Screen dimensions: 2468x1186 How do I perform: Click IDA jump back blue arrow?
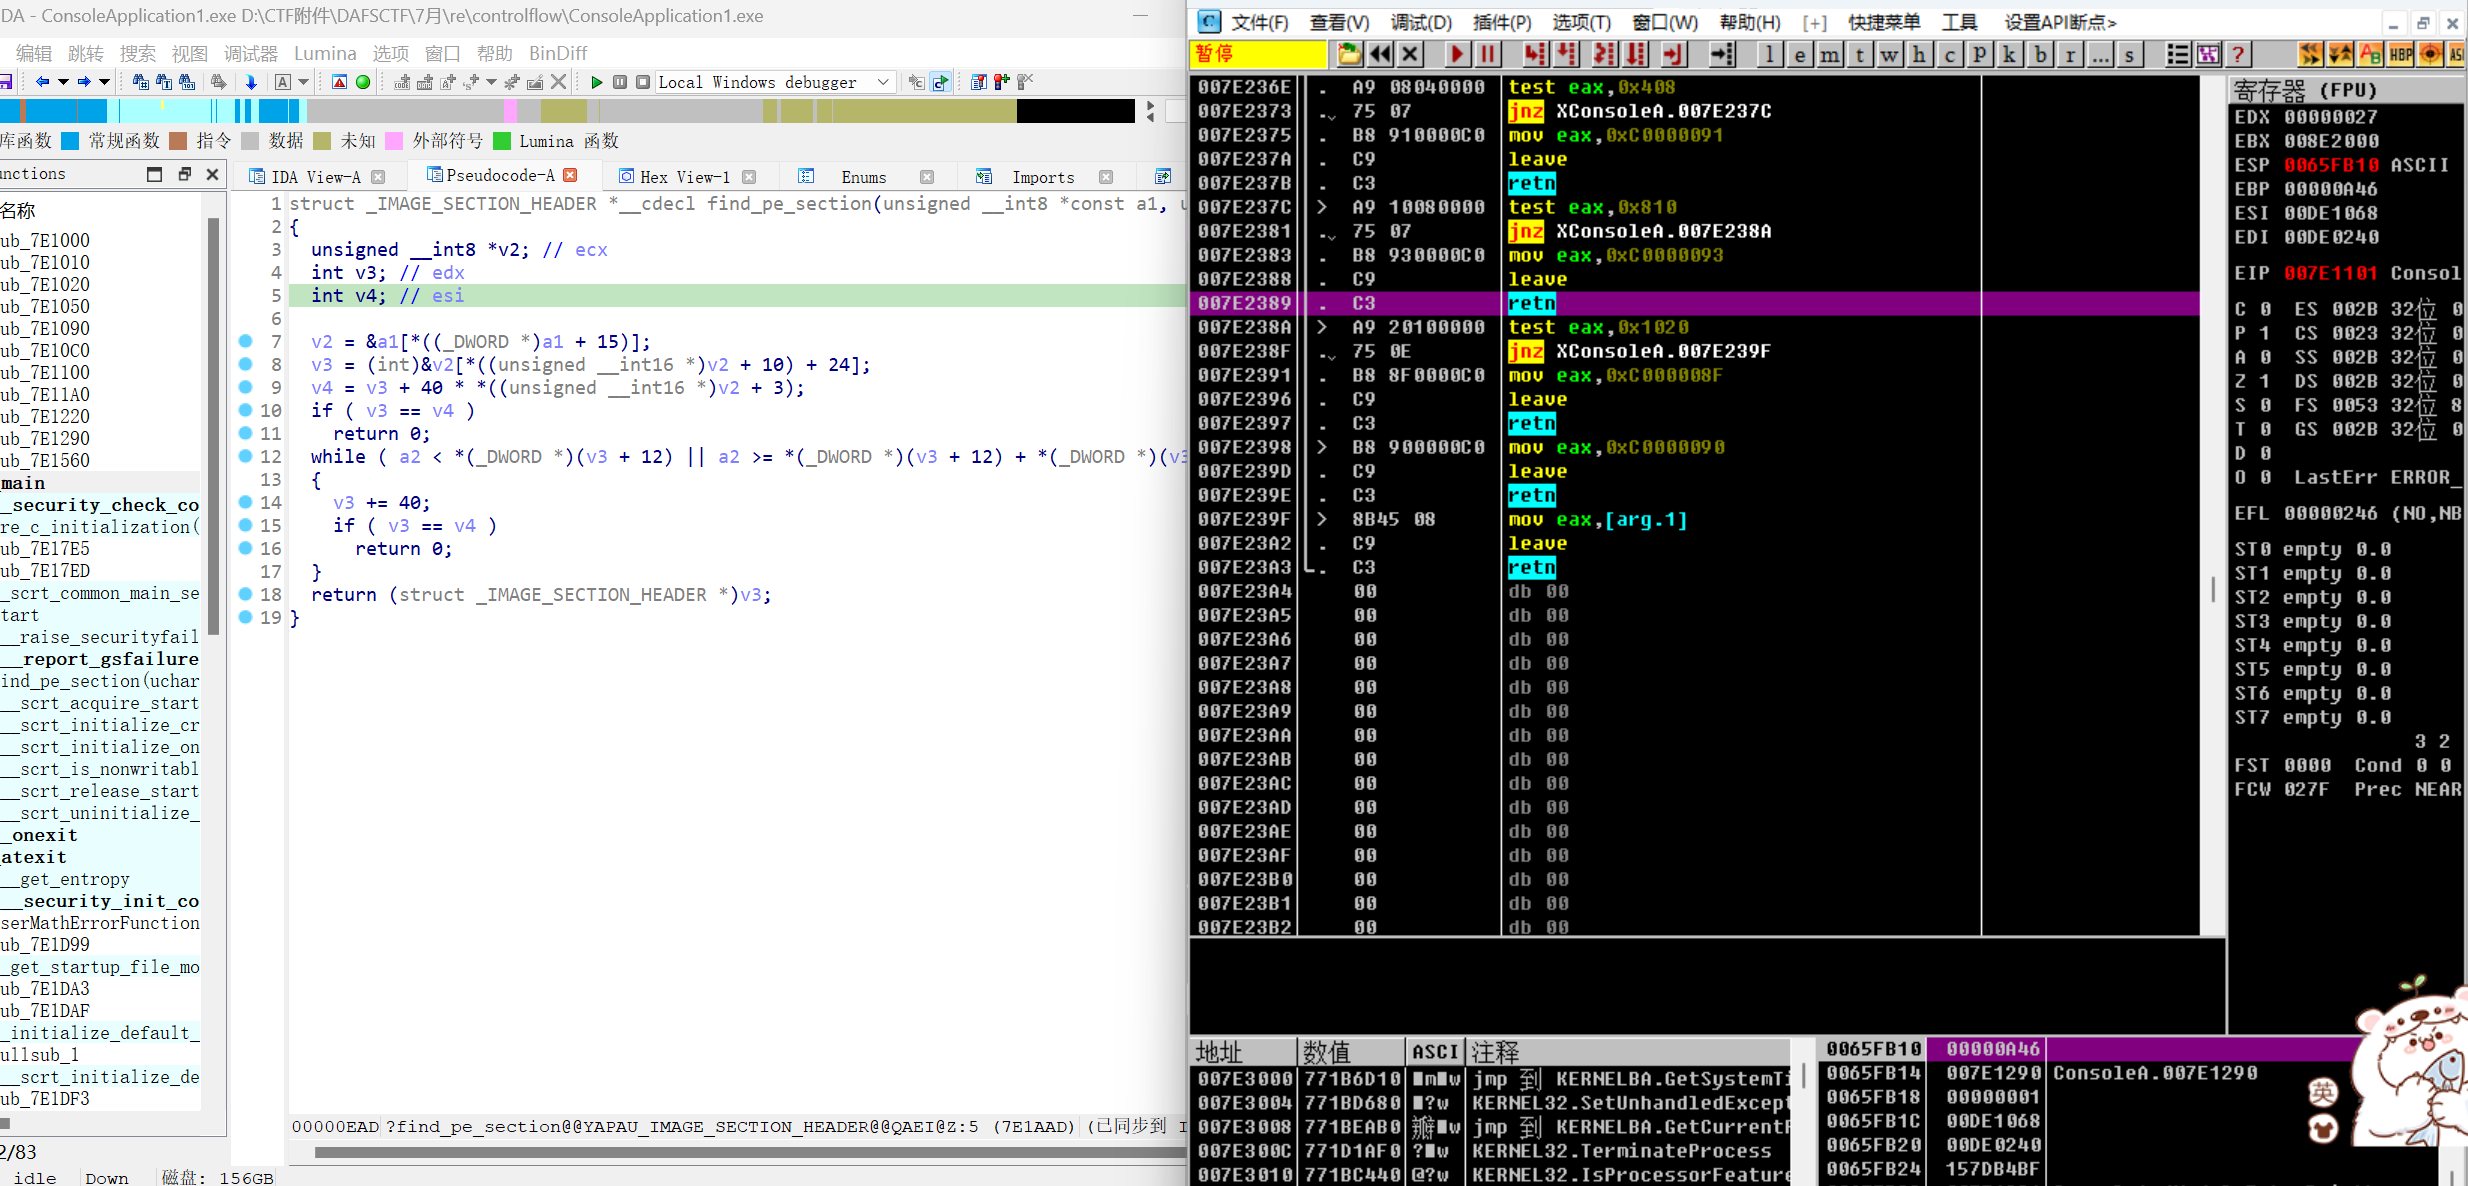(42, 82)
